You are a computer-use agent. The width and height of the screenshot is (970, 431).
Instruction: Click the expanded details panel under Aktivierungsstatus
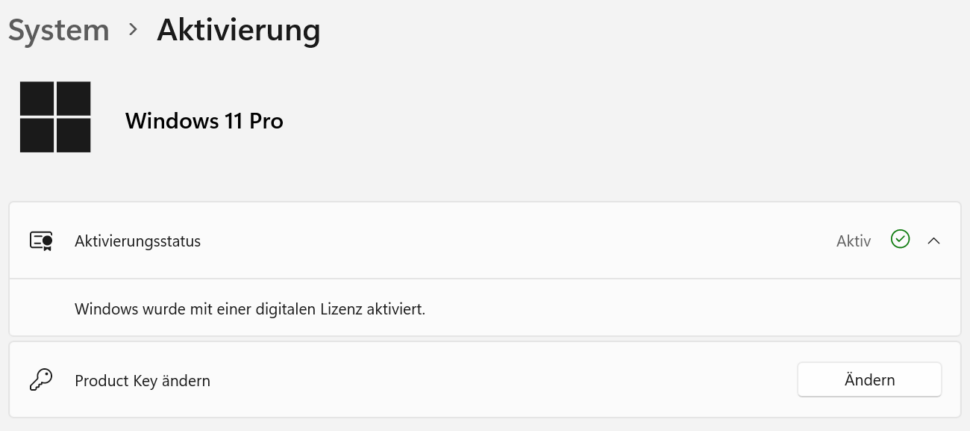pyautogui.click(x=485, y=307)
